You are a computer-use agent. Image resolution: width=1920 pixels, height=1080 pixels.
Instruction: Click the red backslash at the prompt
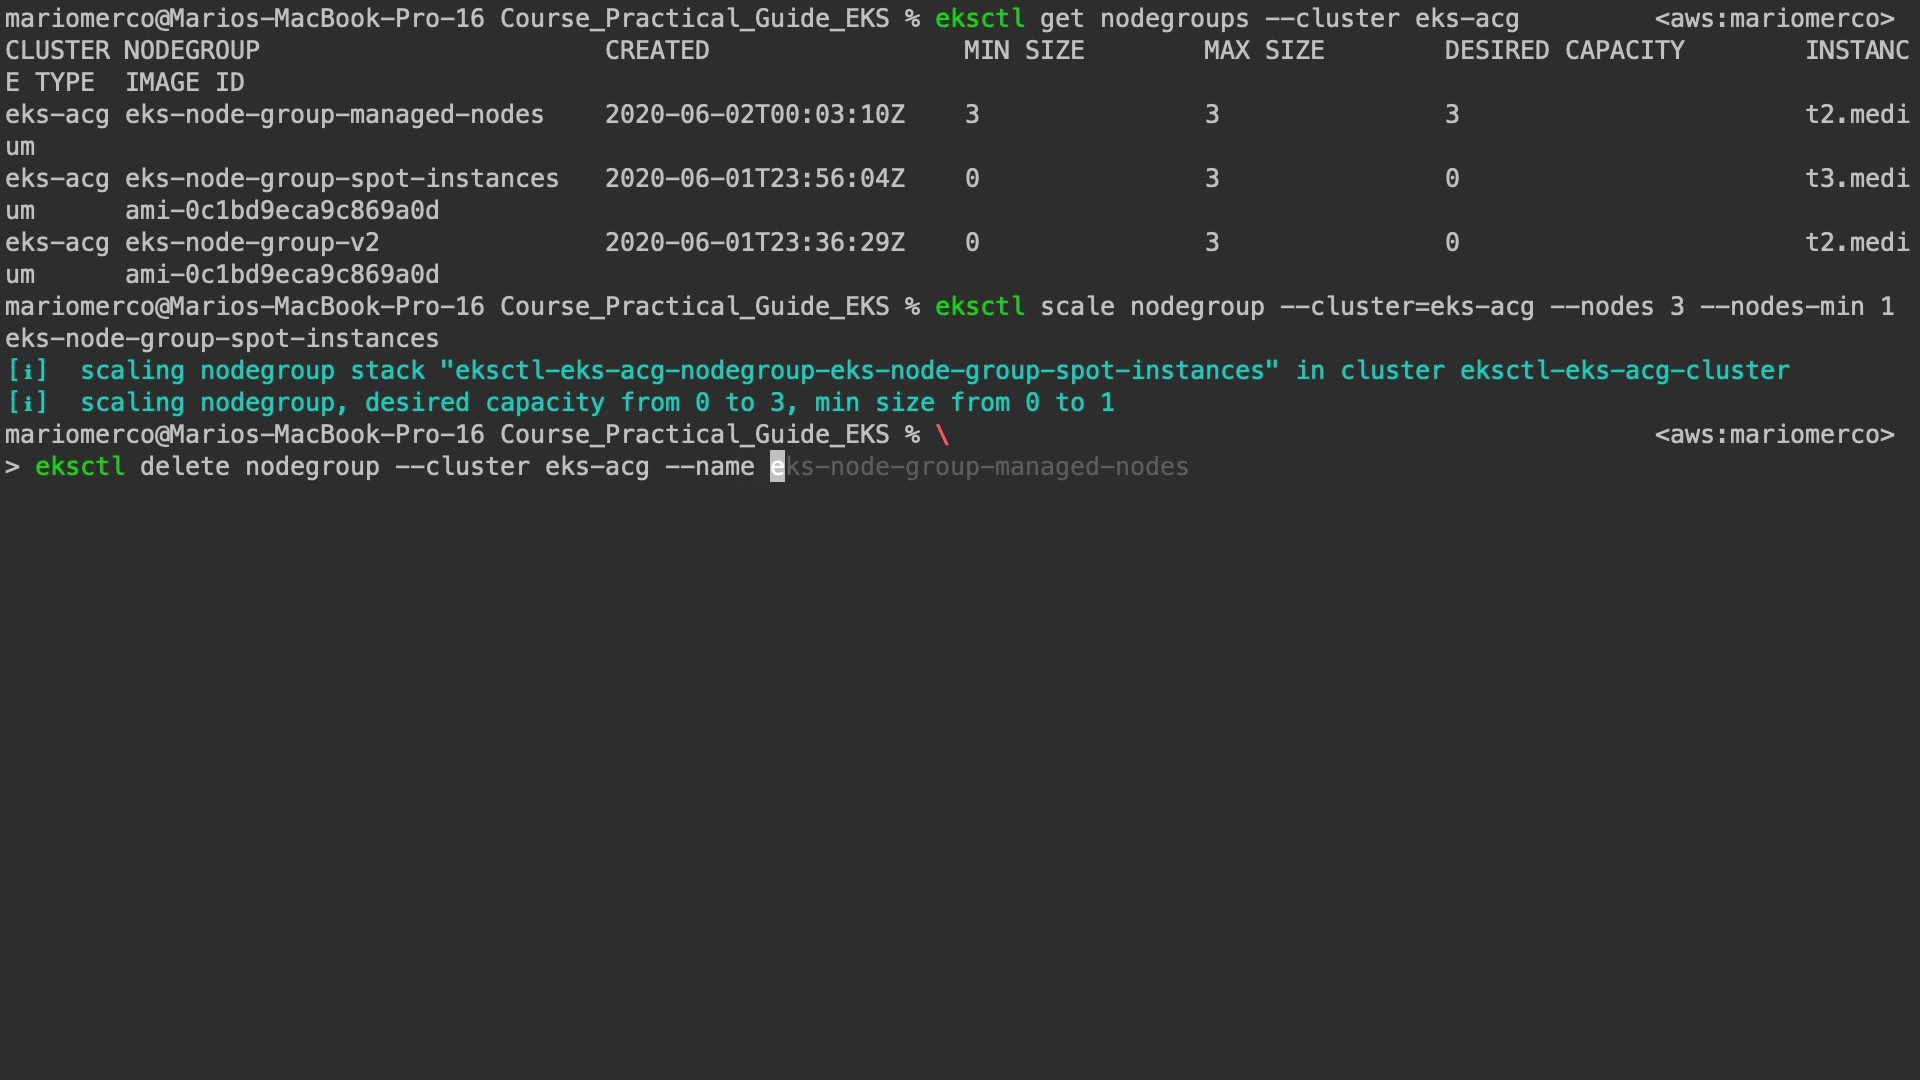coord(942,435)
